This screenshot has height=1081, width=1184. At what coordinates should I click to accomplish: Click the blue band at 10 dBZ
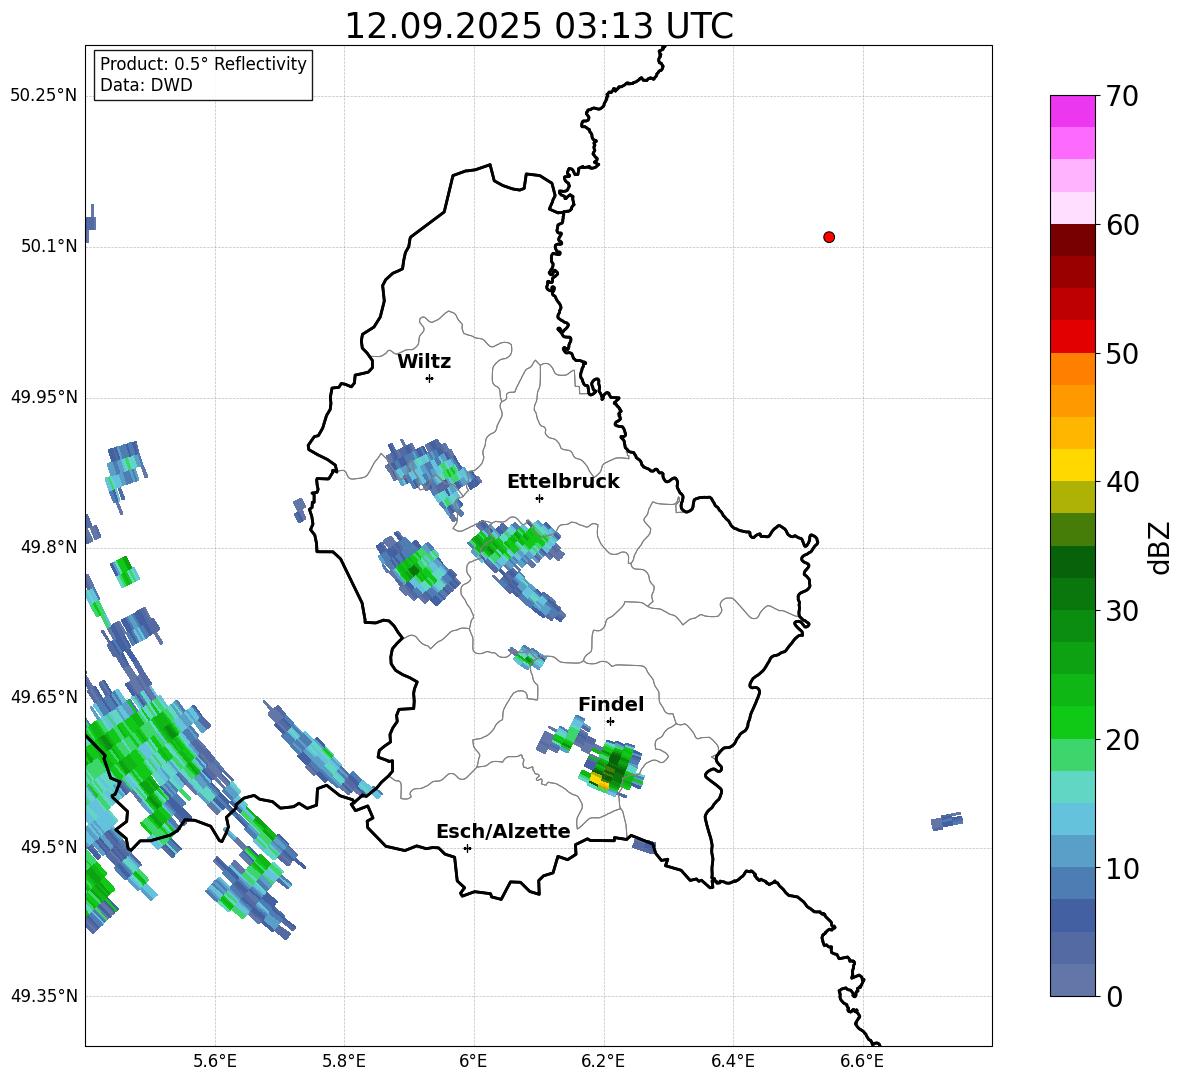click(x=1072, y=852)
